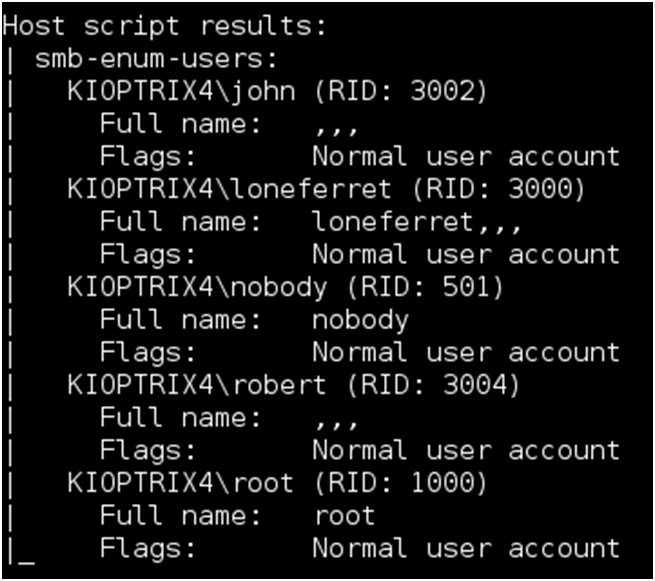Click the full name "nobody" value
Viewport: 655px width, 581px height.
click(360, 320)
